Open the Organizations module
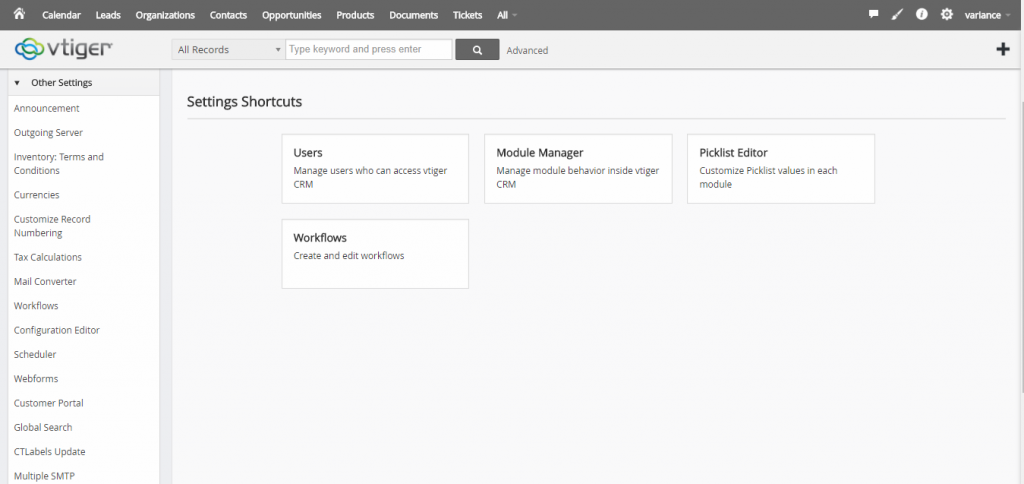Image resolution: width=1024 pixels, height=484 pixels. (x=165, y=15)
